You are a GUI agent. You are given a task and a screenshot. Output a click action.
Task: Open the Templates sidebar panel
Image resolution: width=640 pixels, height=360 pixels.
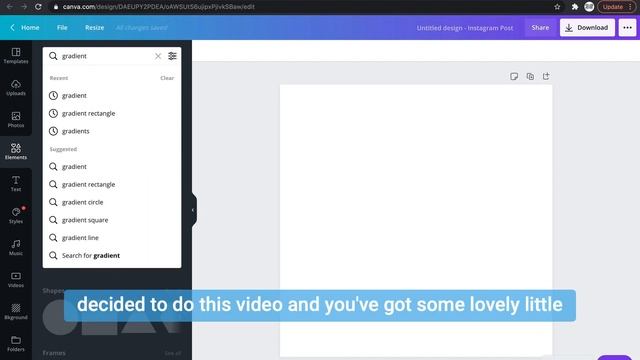click(x=16, y=56)
